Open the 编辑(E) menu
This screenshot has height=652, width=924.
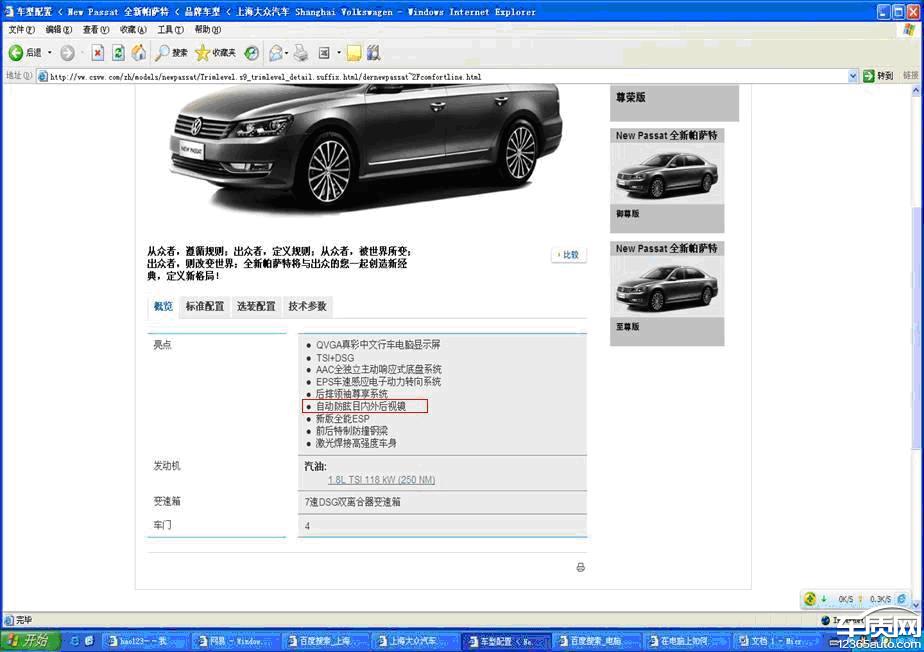pos(58,29)
